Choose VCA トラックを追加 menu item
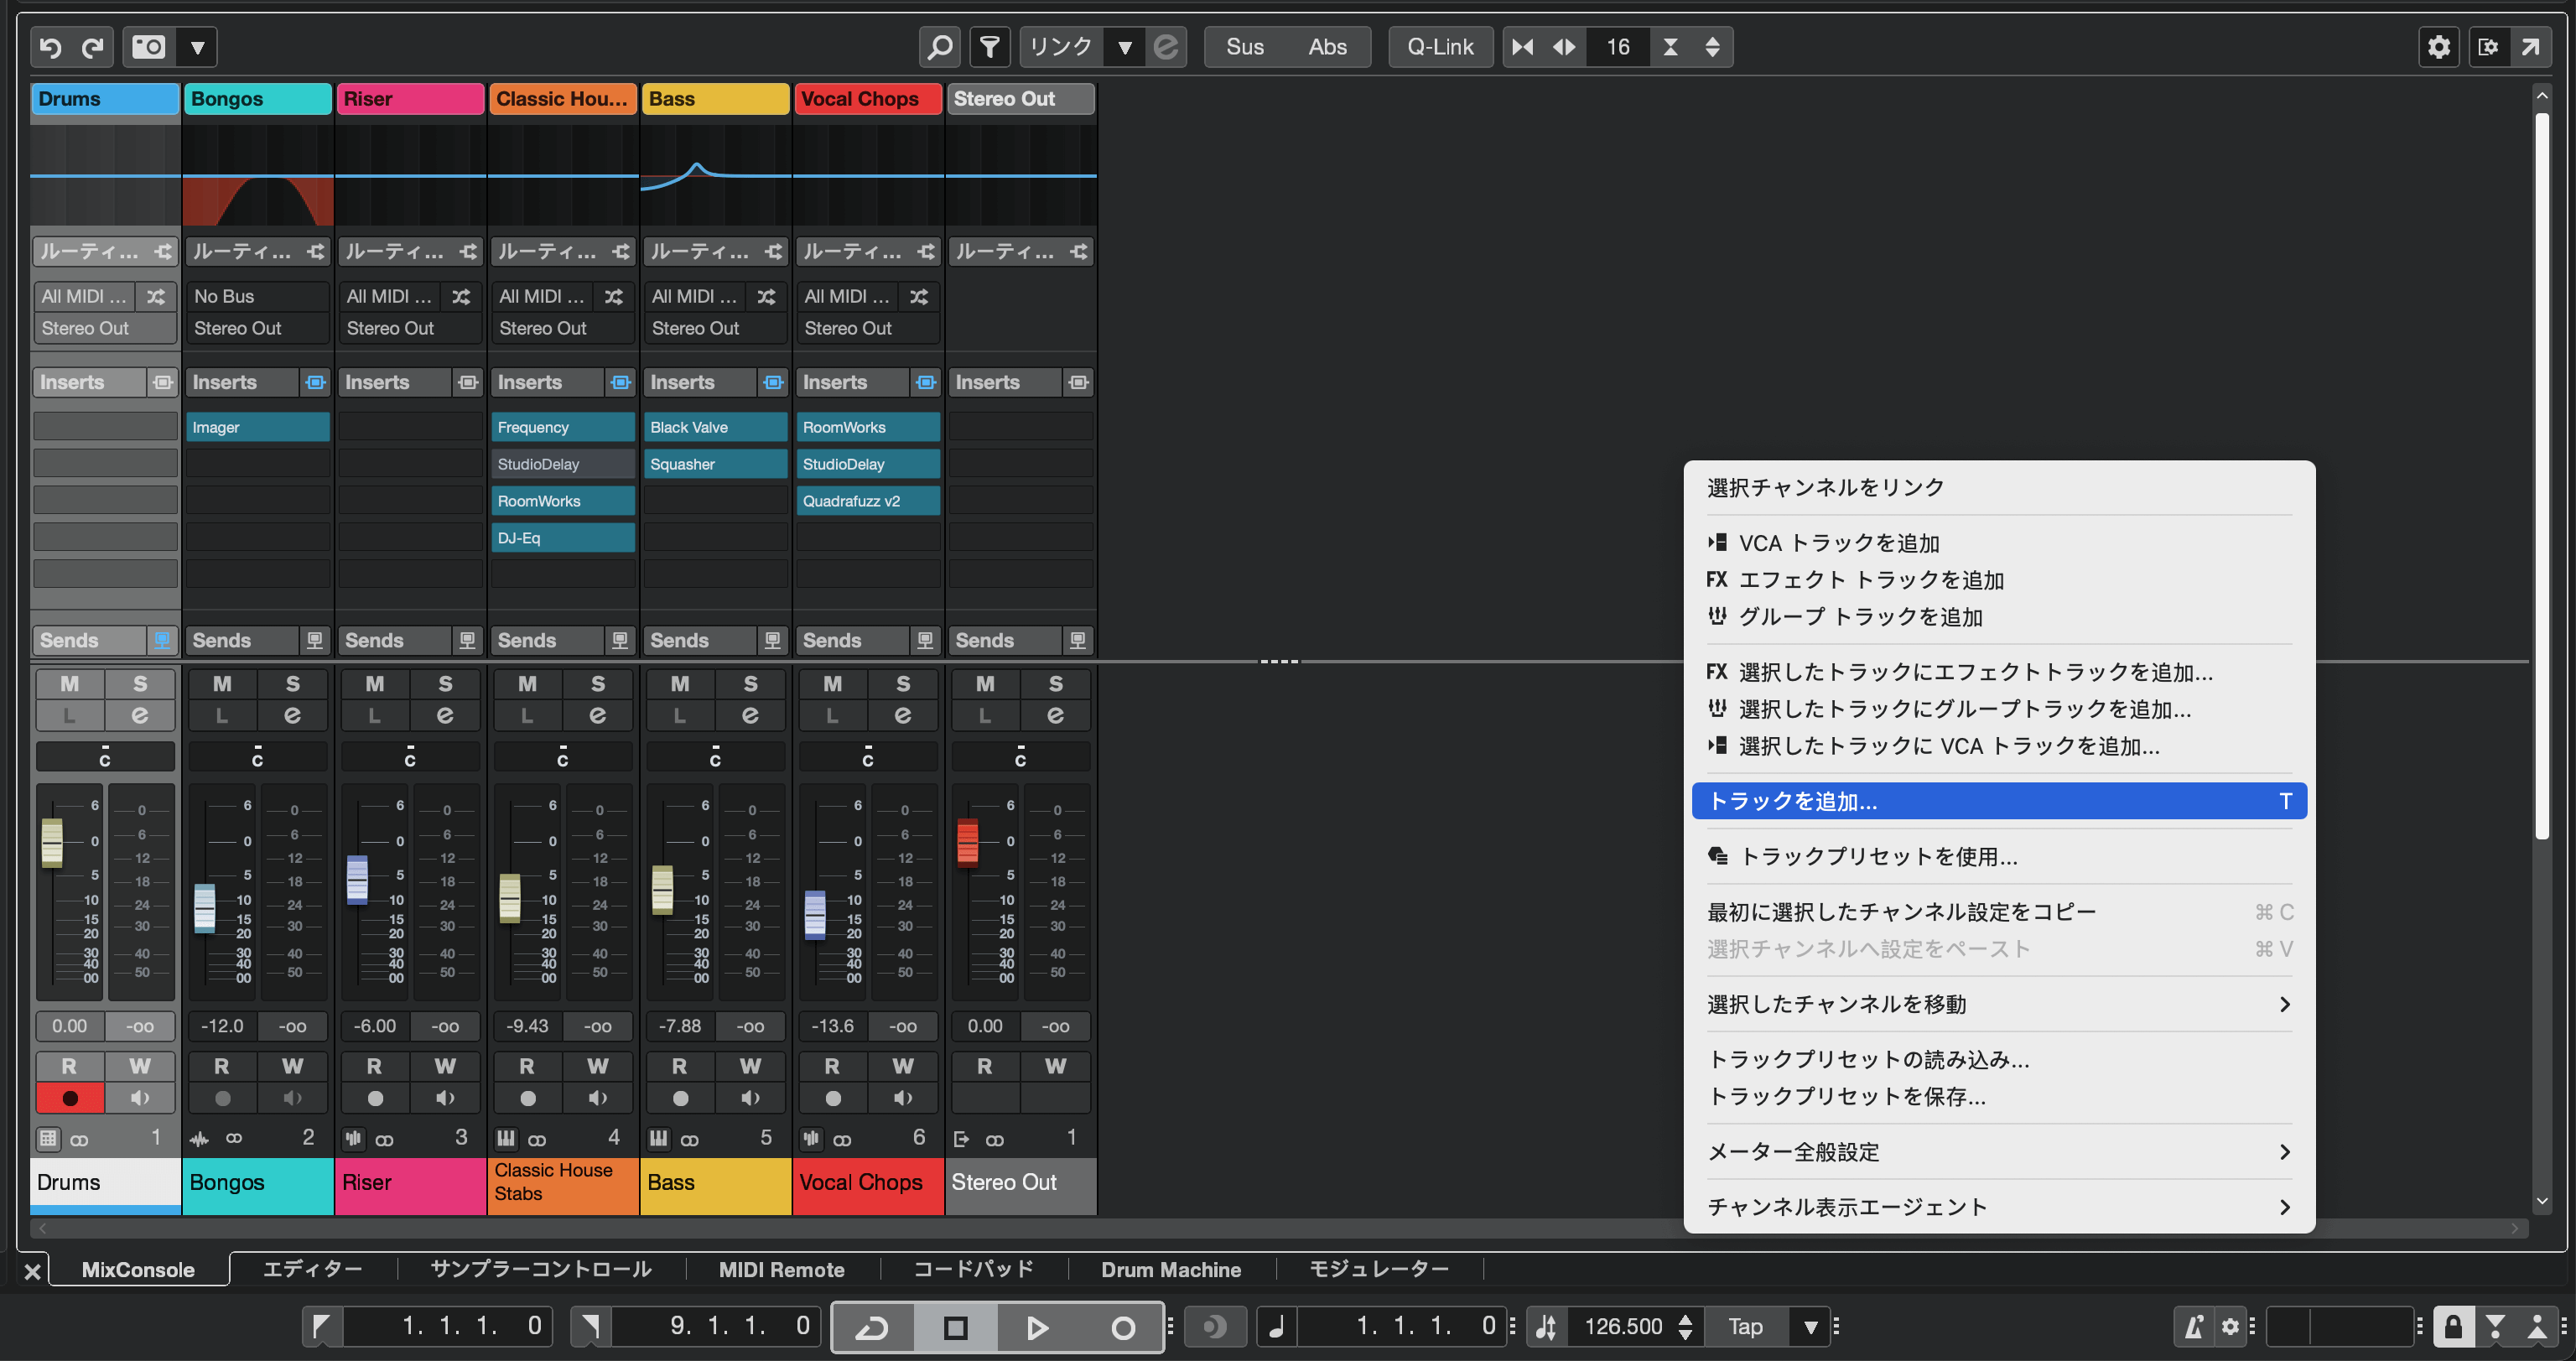Screen dimensions: 2576x1361 tap(1998, 543)
